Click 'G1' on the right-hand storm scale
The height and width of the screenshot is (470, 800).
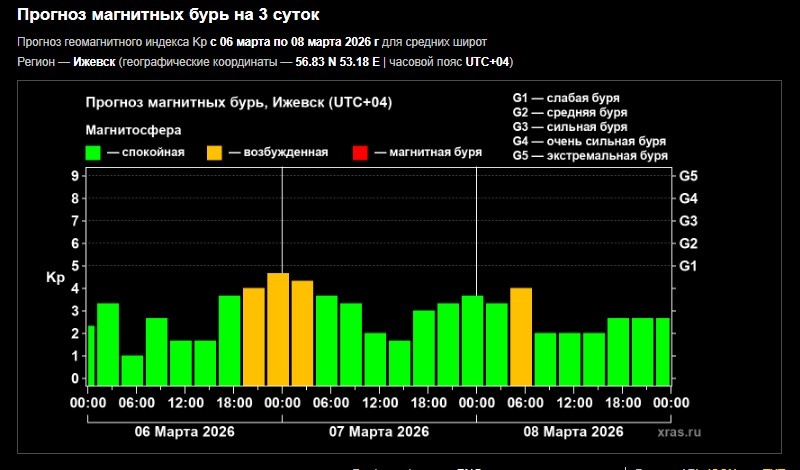(688, 266)
